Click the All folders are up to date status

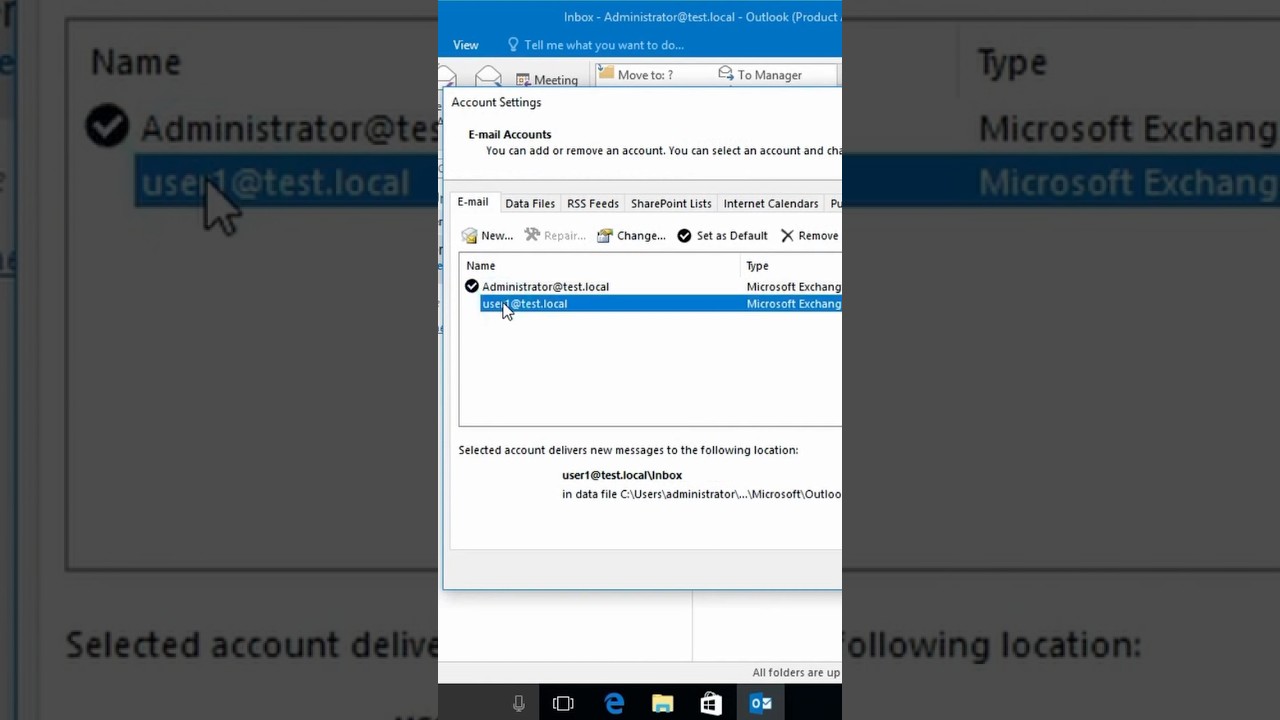(796, 673)
